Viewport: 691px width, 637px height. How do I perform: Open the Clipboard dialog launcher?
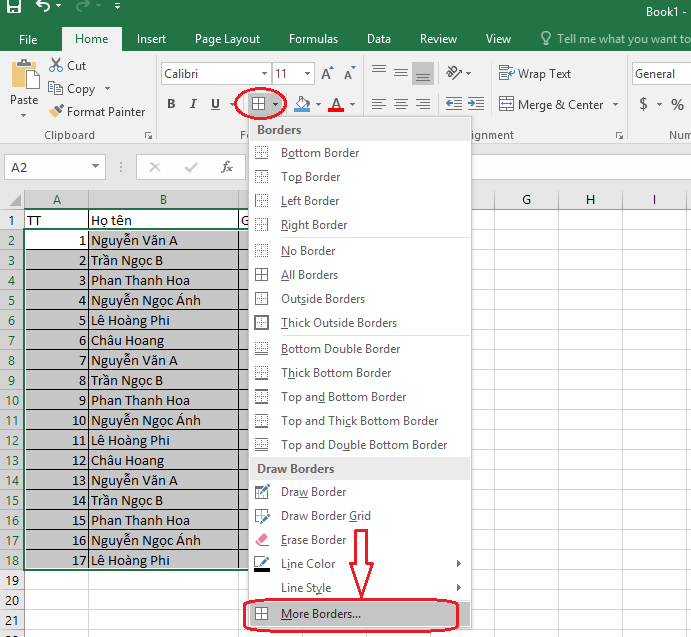(x=148, y=136)
